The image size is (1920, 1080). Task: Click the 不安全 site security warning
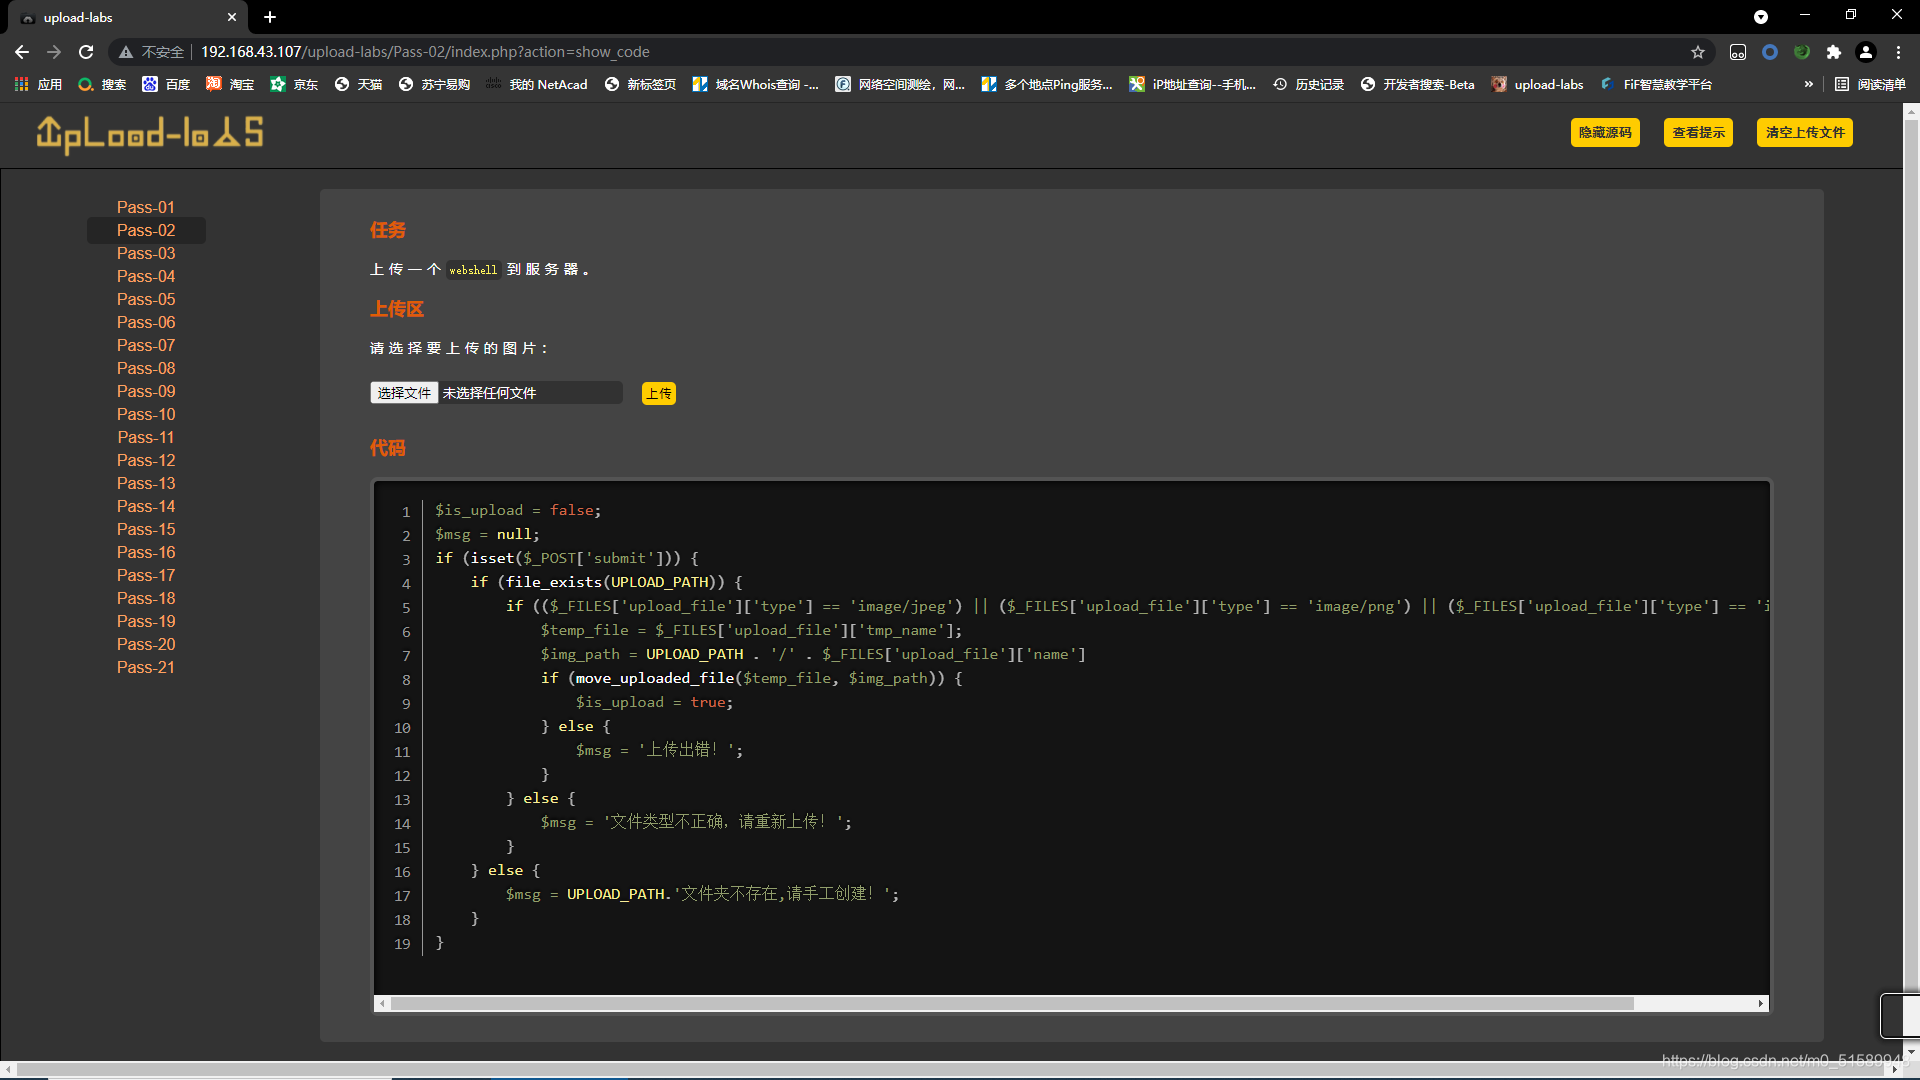pos(152,52)
